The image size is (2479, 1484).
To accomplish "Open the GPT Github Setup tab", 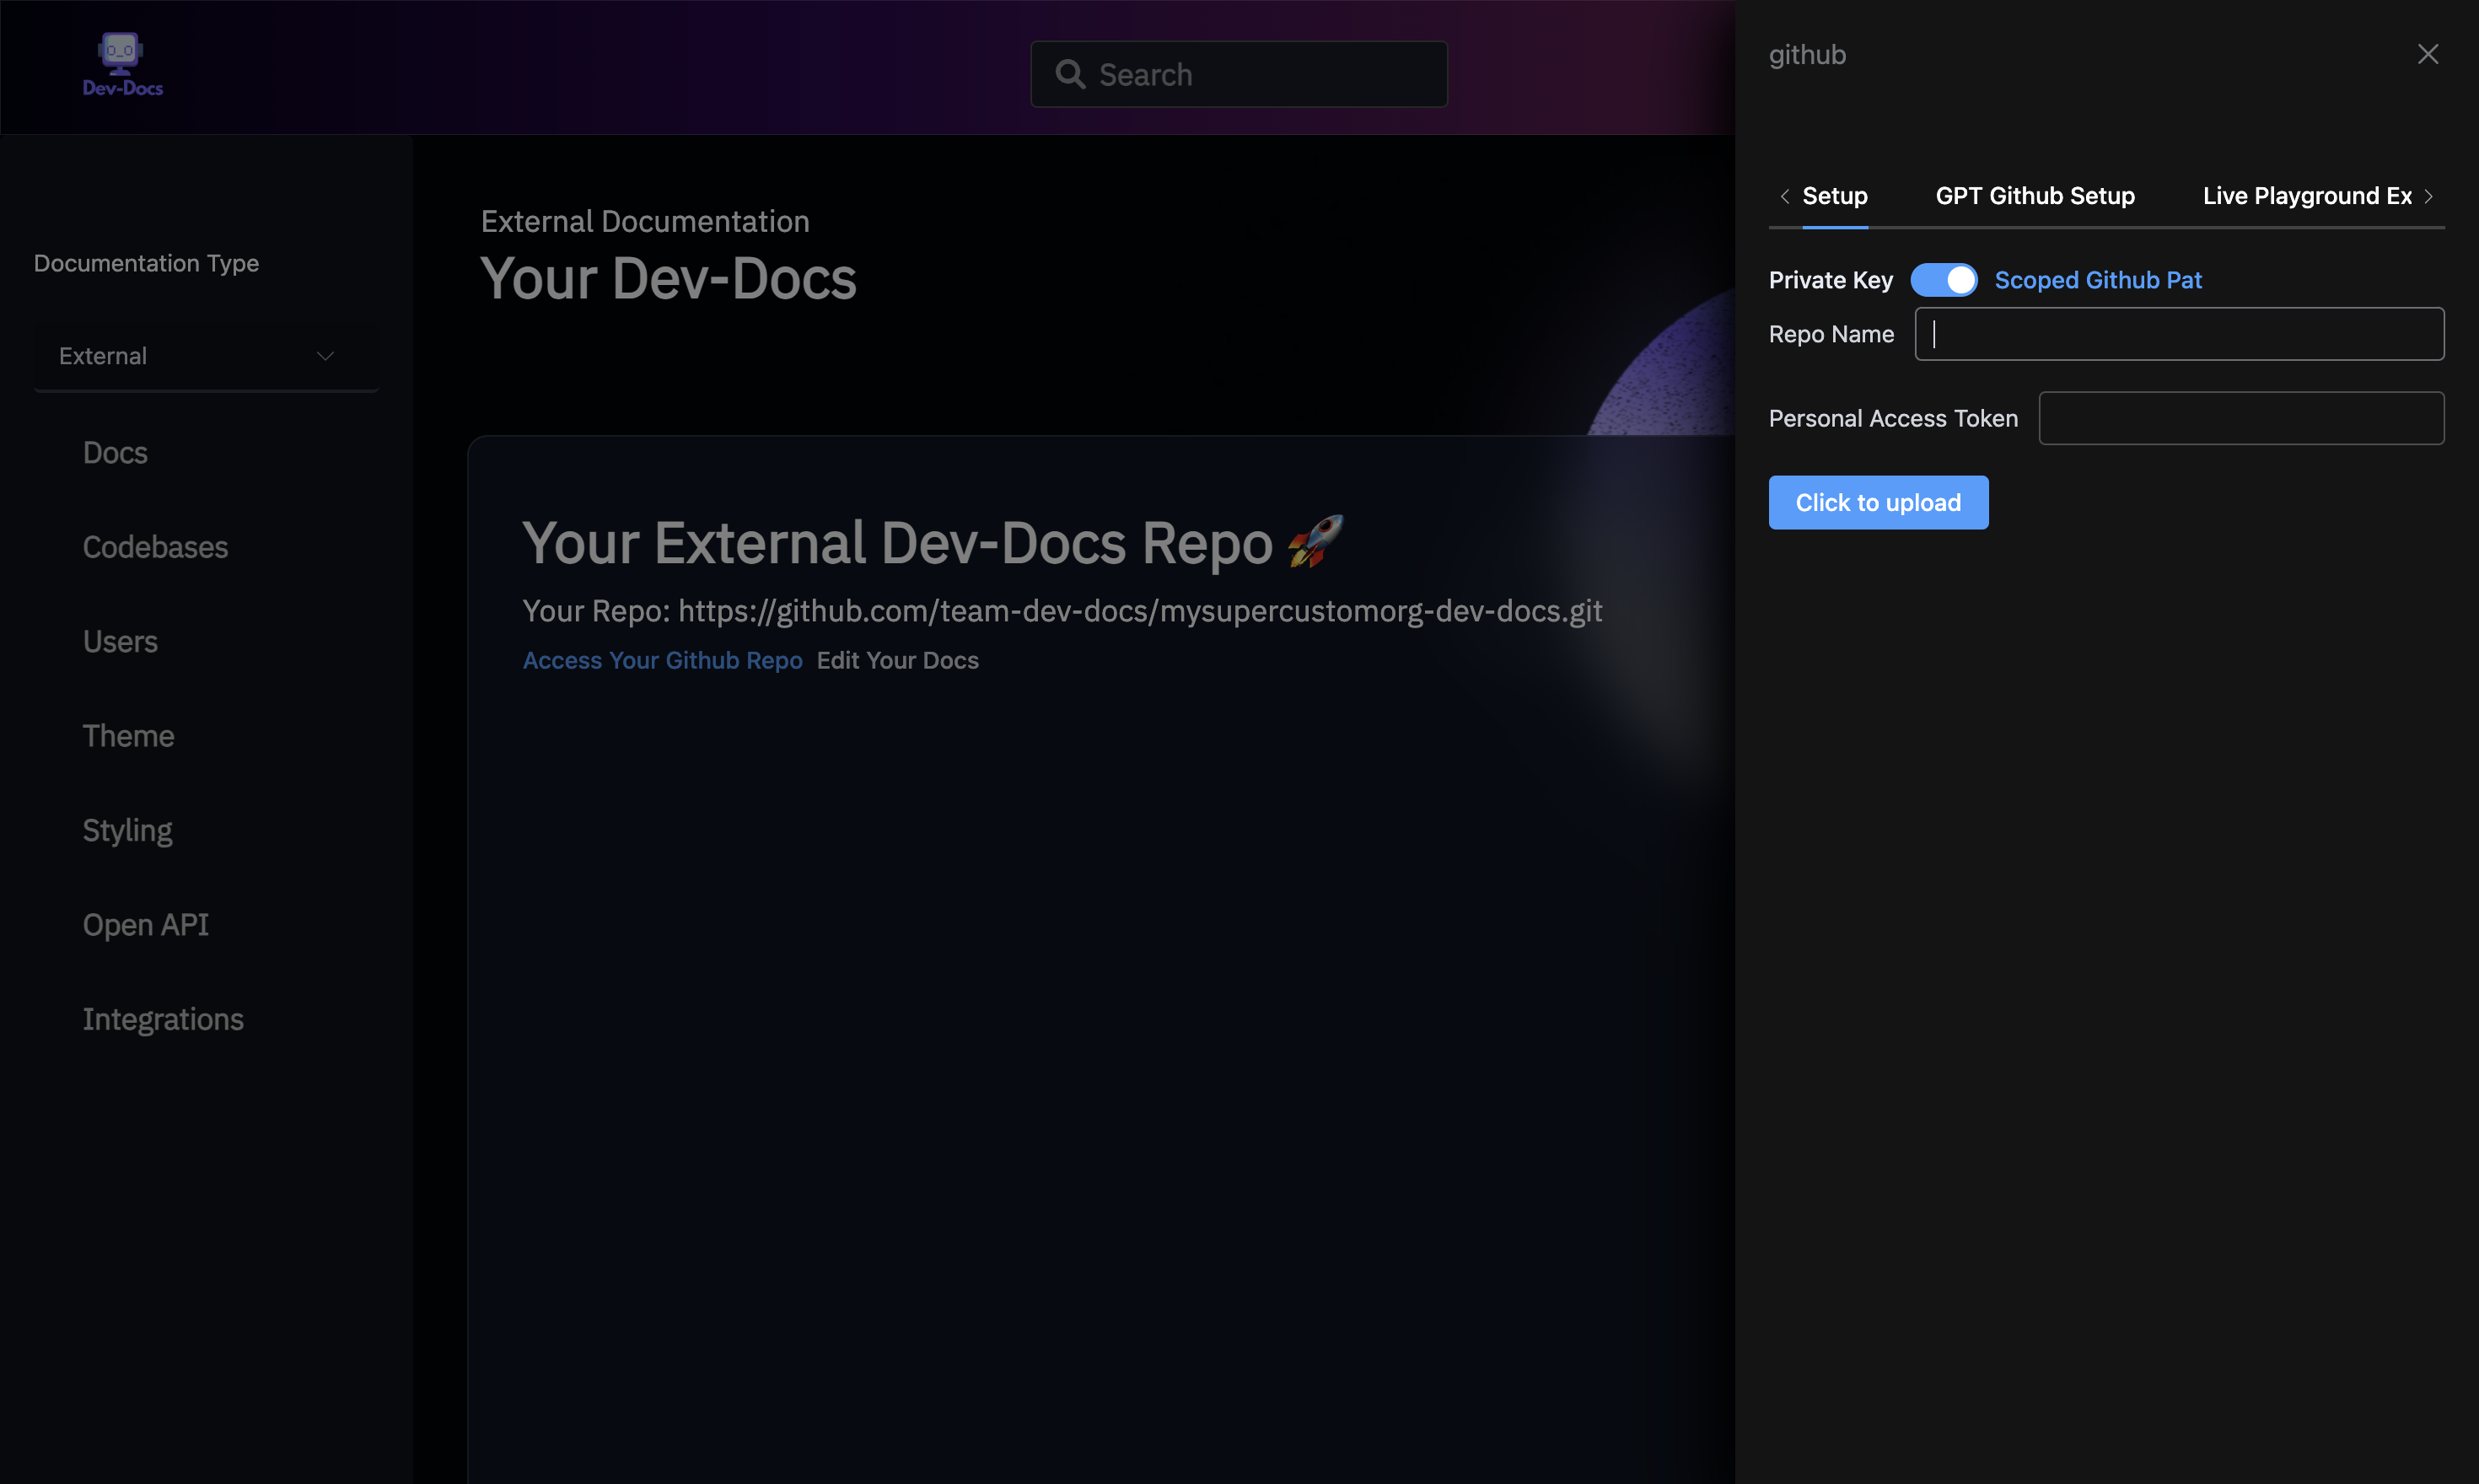I will tap(2034, 196).
